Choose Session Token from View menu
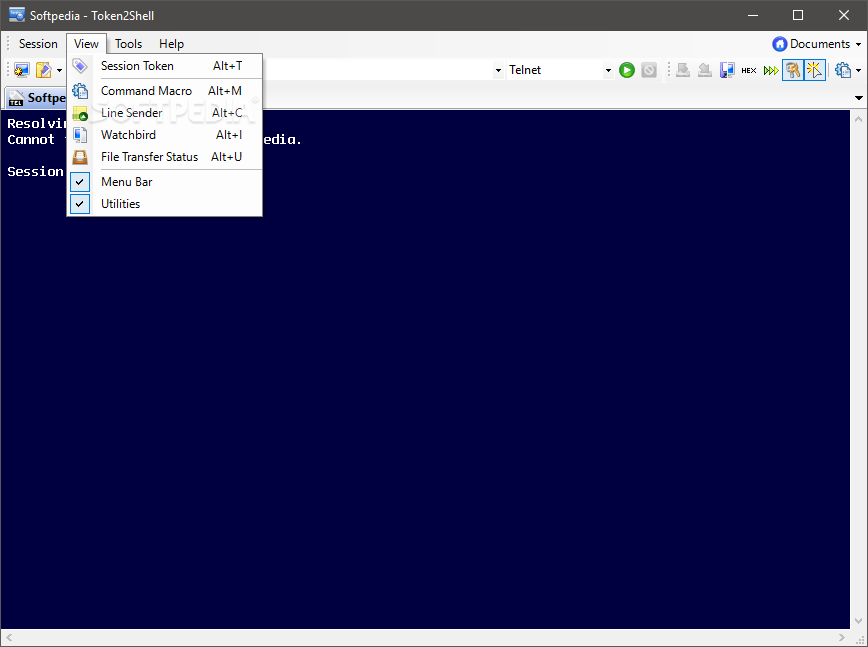 point(164,66)
